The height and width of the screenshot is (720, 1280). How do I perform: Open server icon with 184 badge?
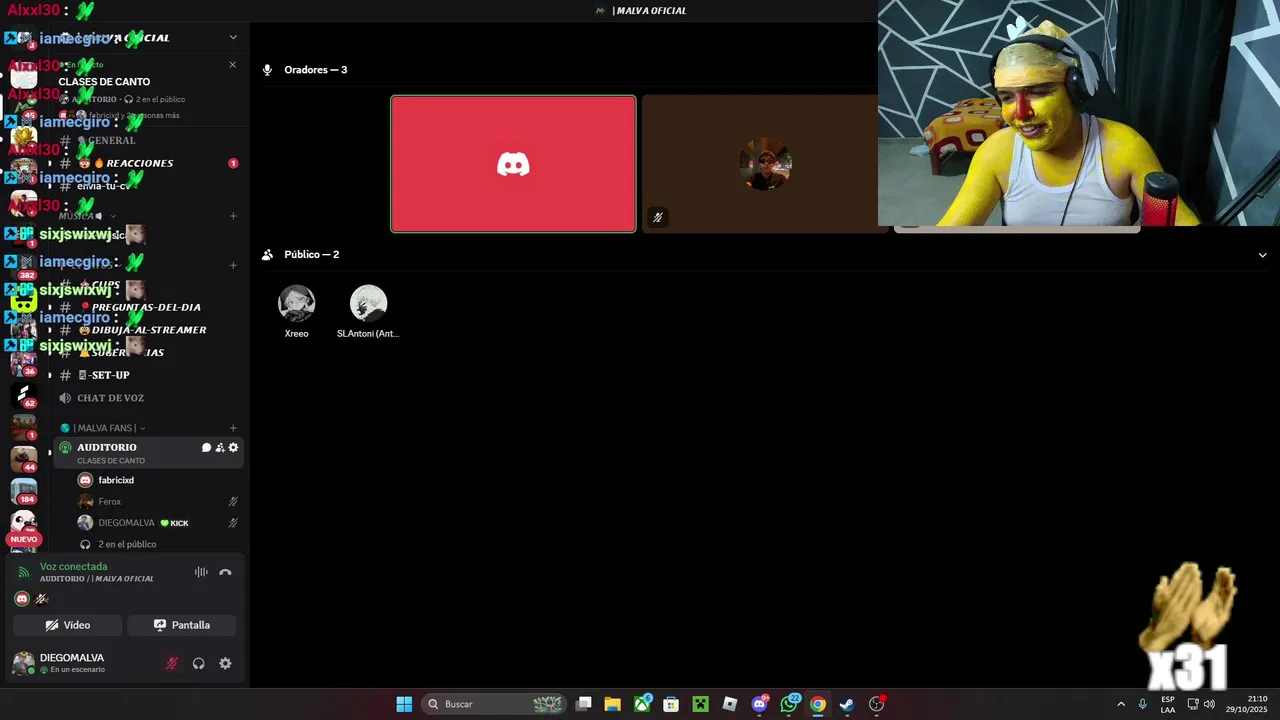tap(23, 490)
